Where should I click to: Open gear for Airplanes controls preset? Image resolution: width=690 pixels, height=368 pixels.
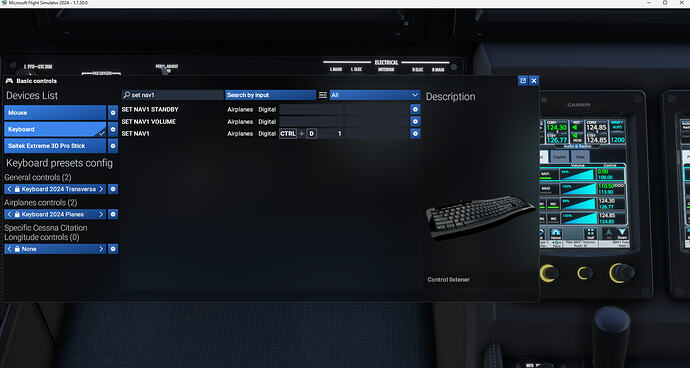[x=113, y=214]
